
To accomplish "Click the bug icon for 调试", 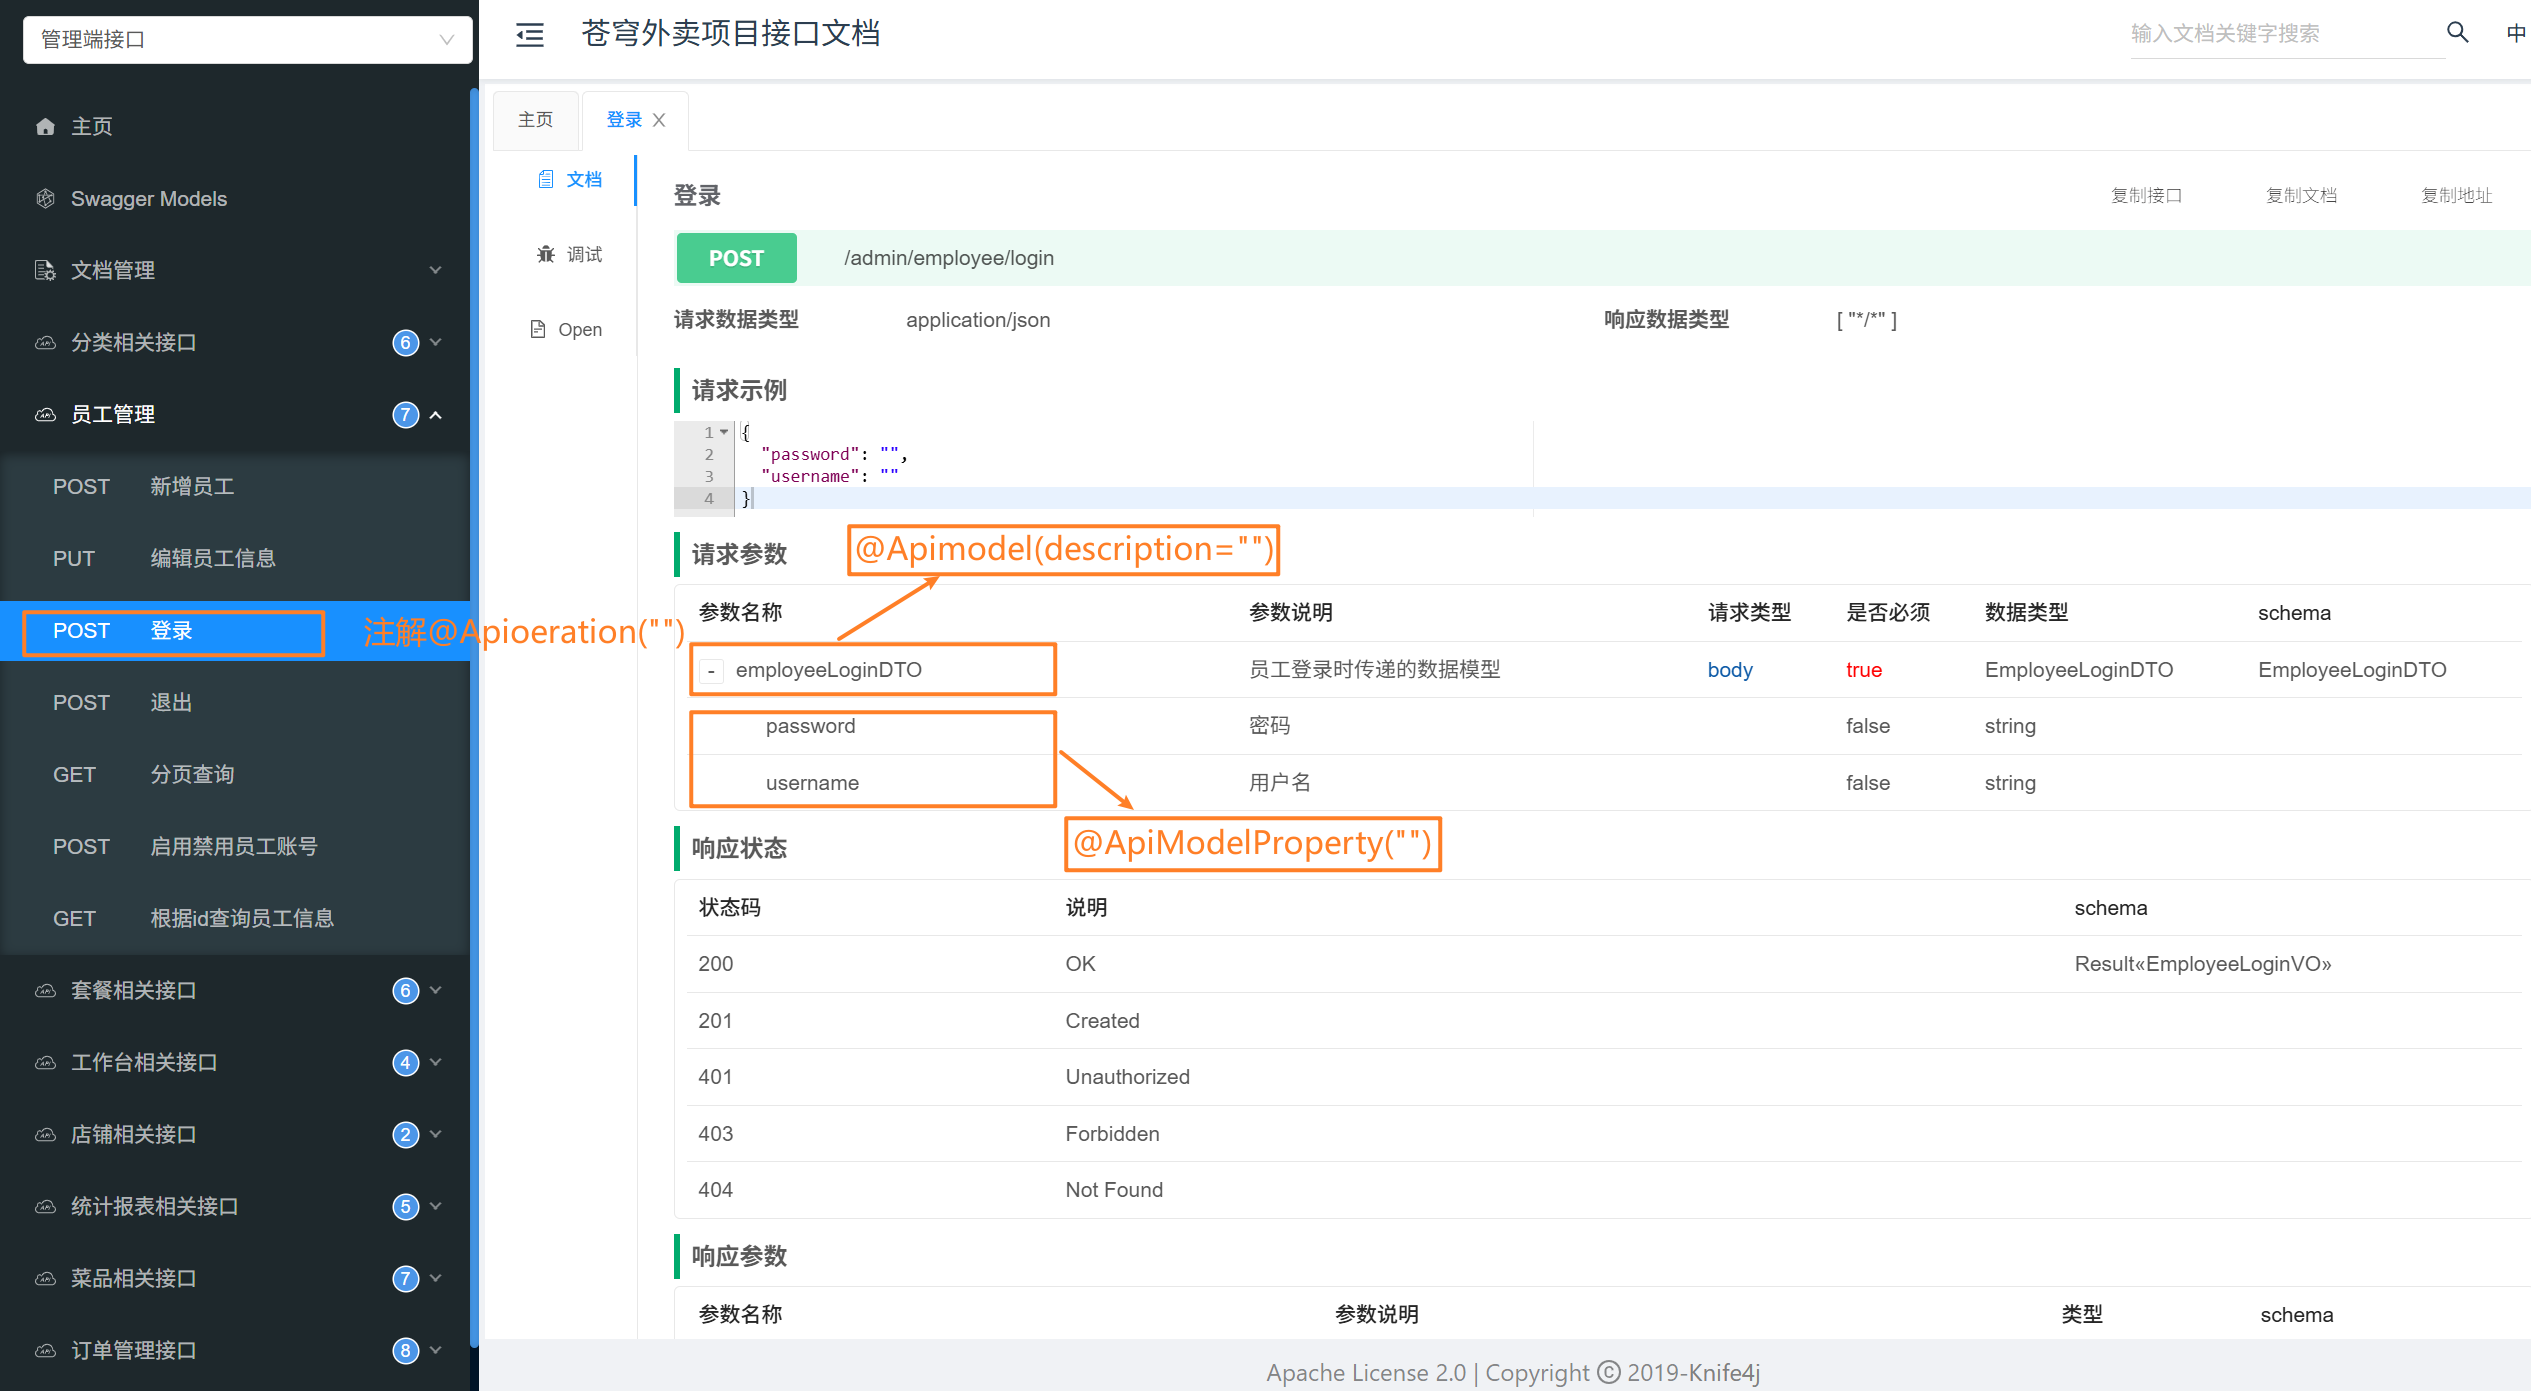I will point(546,254).
